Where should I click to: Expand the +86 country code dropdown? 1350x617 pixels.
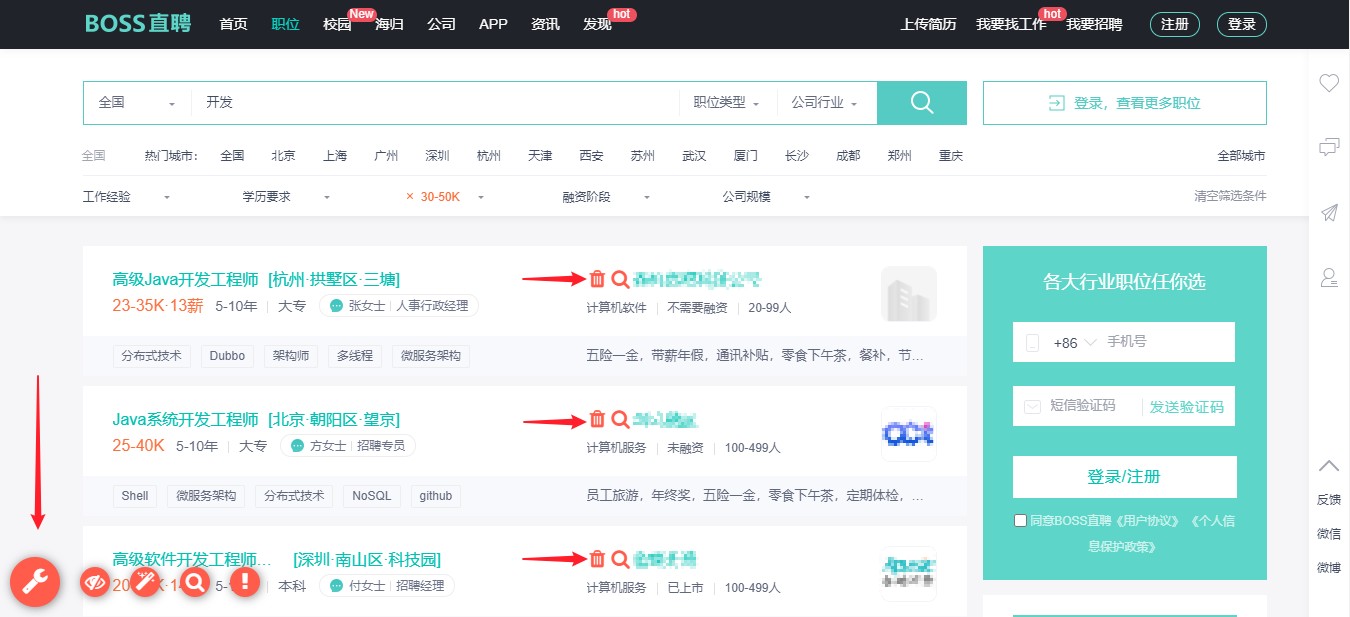(1074, 343)
